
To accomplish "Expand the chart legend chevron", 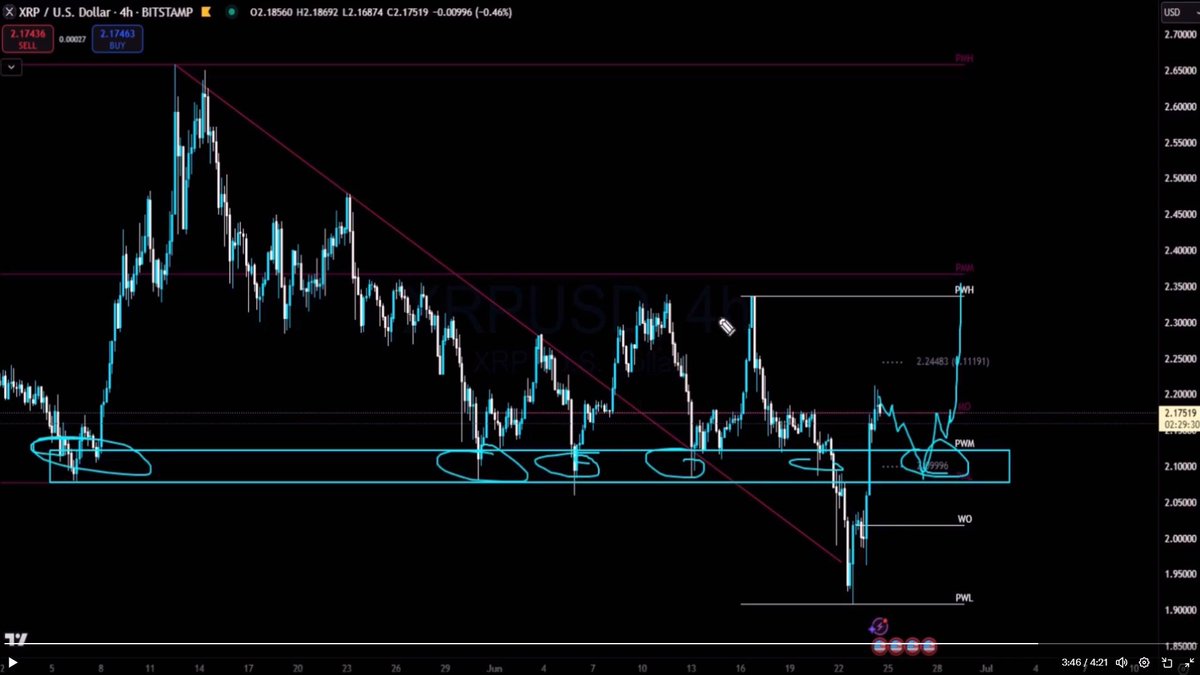I will click(x=10, y=67).
